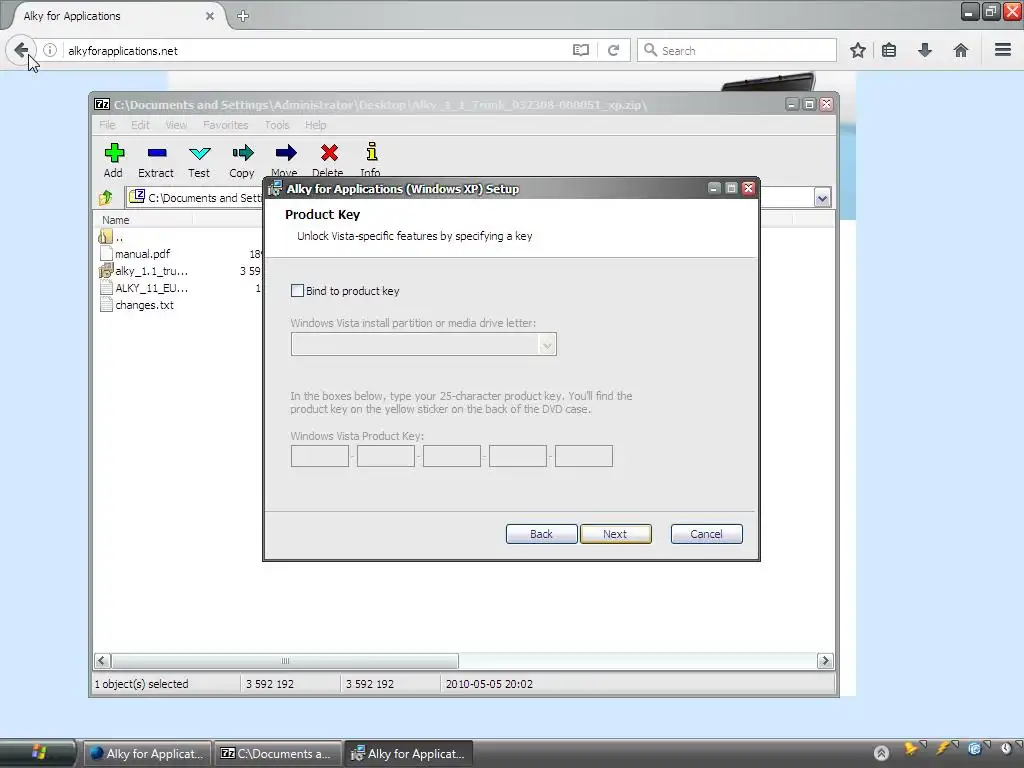This screenshot has width=1024, height=768.
Task: Open the 7-Zip Tools menu
Action: (x=277, y=125)
